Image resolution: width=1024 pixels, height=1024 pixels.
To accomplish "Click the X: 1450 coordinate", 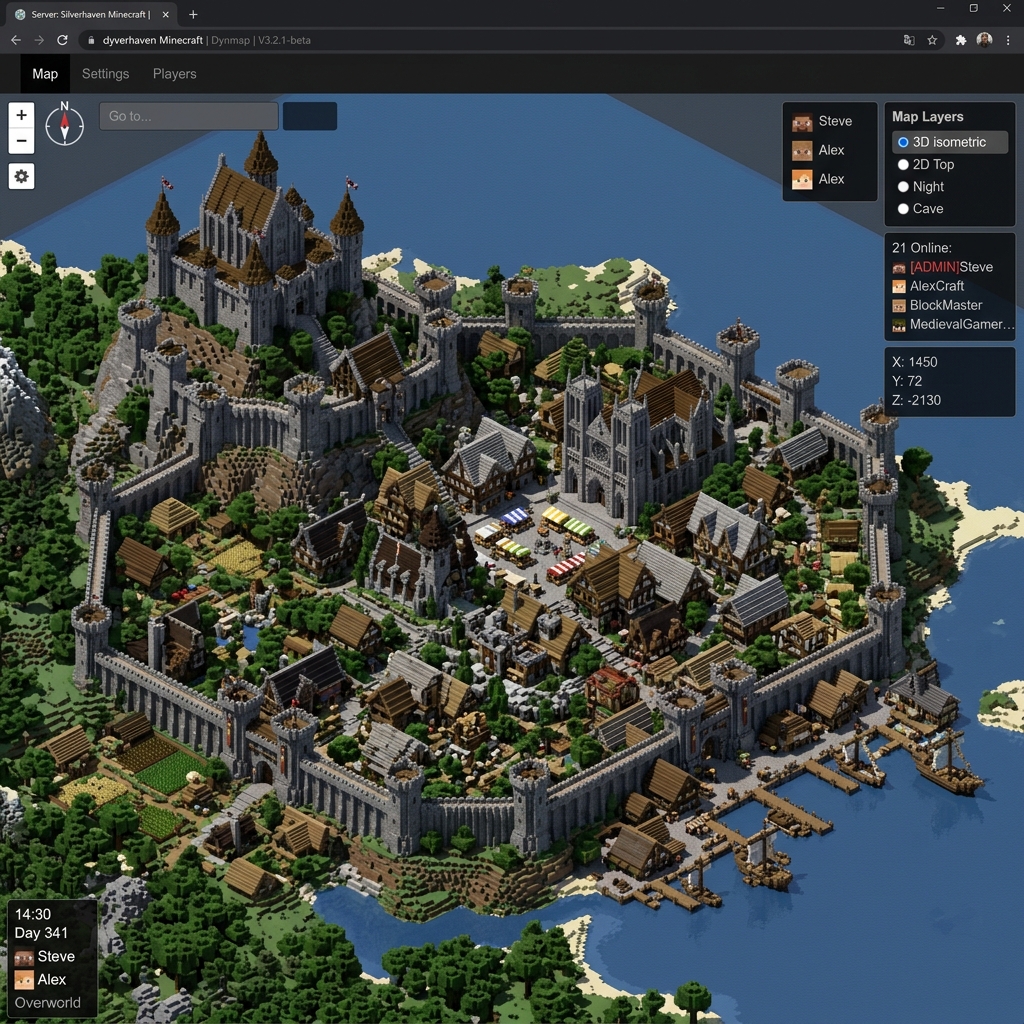I will [914, 362].
